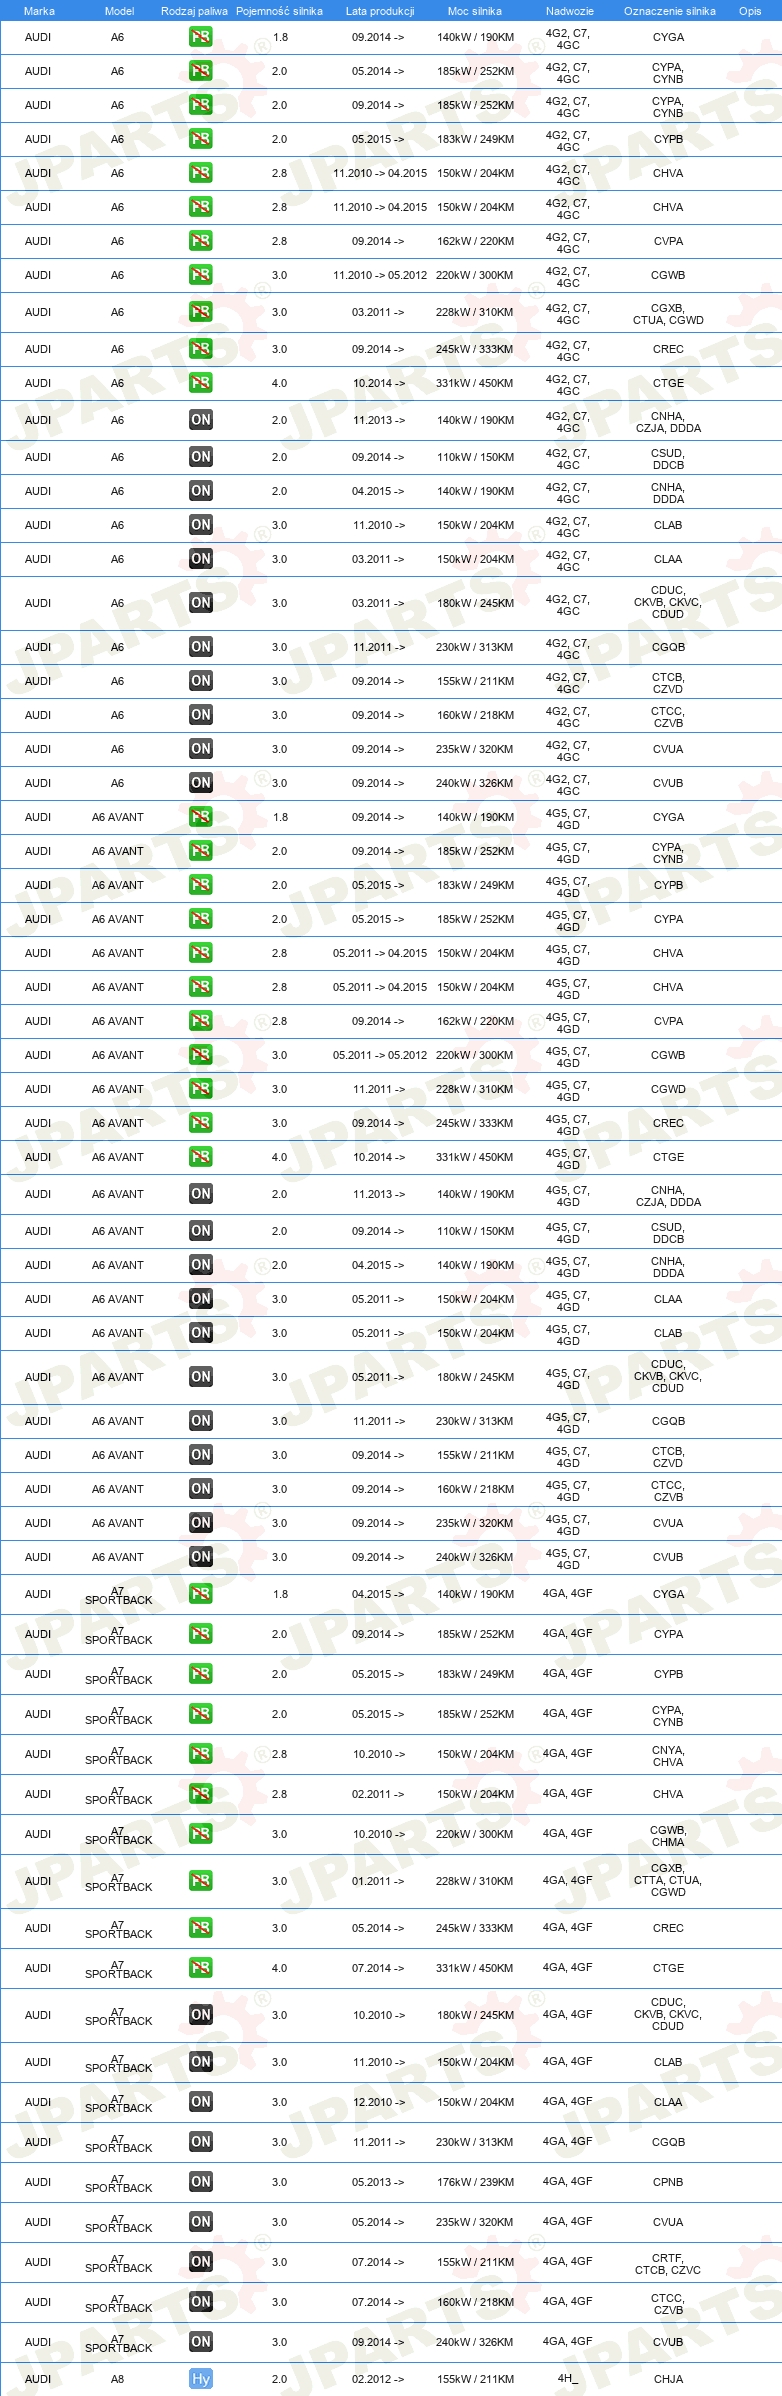782x2396 pixels.
Task: Click the Lata produkcji column header
Action: (380, 11)
